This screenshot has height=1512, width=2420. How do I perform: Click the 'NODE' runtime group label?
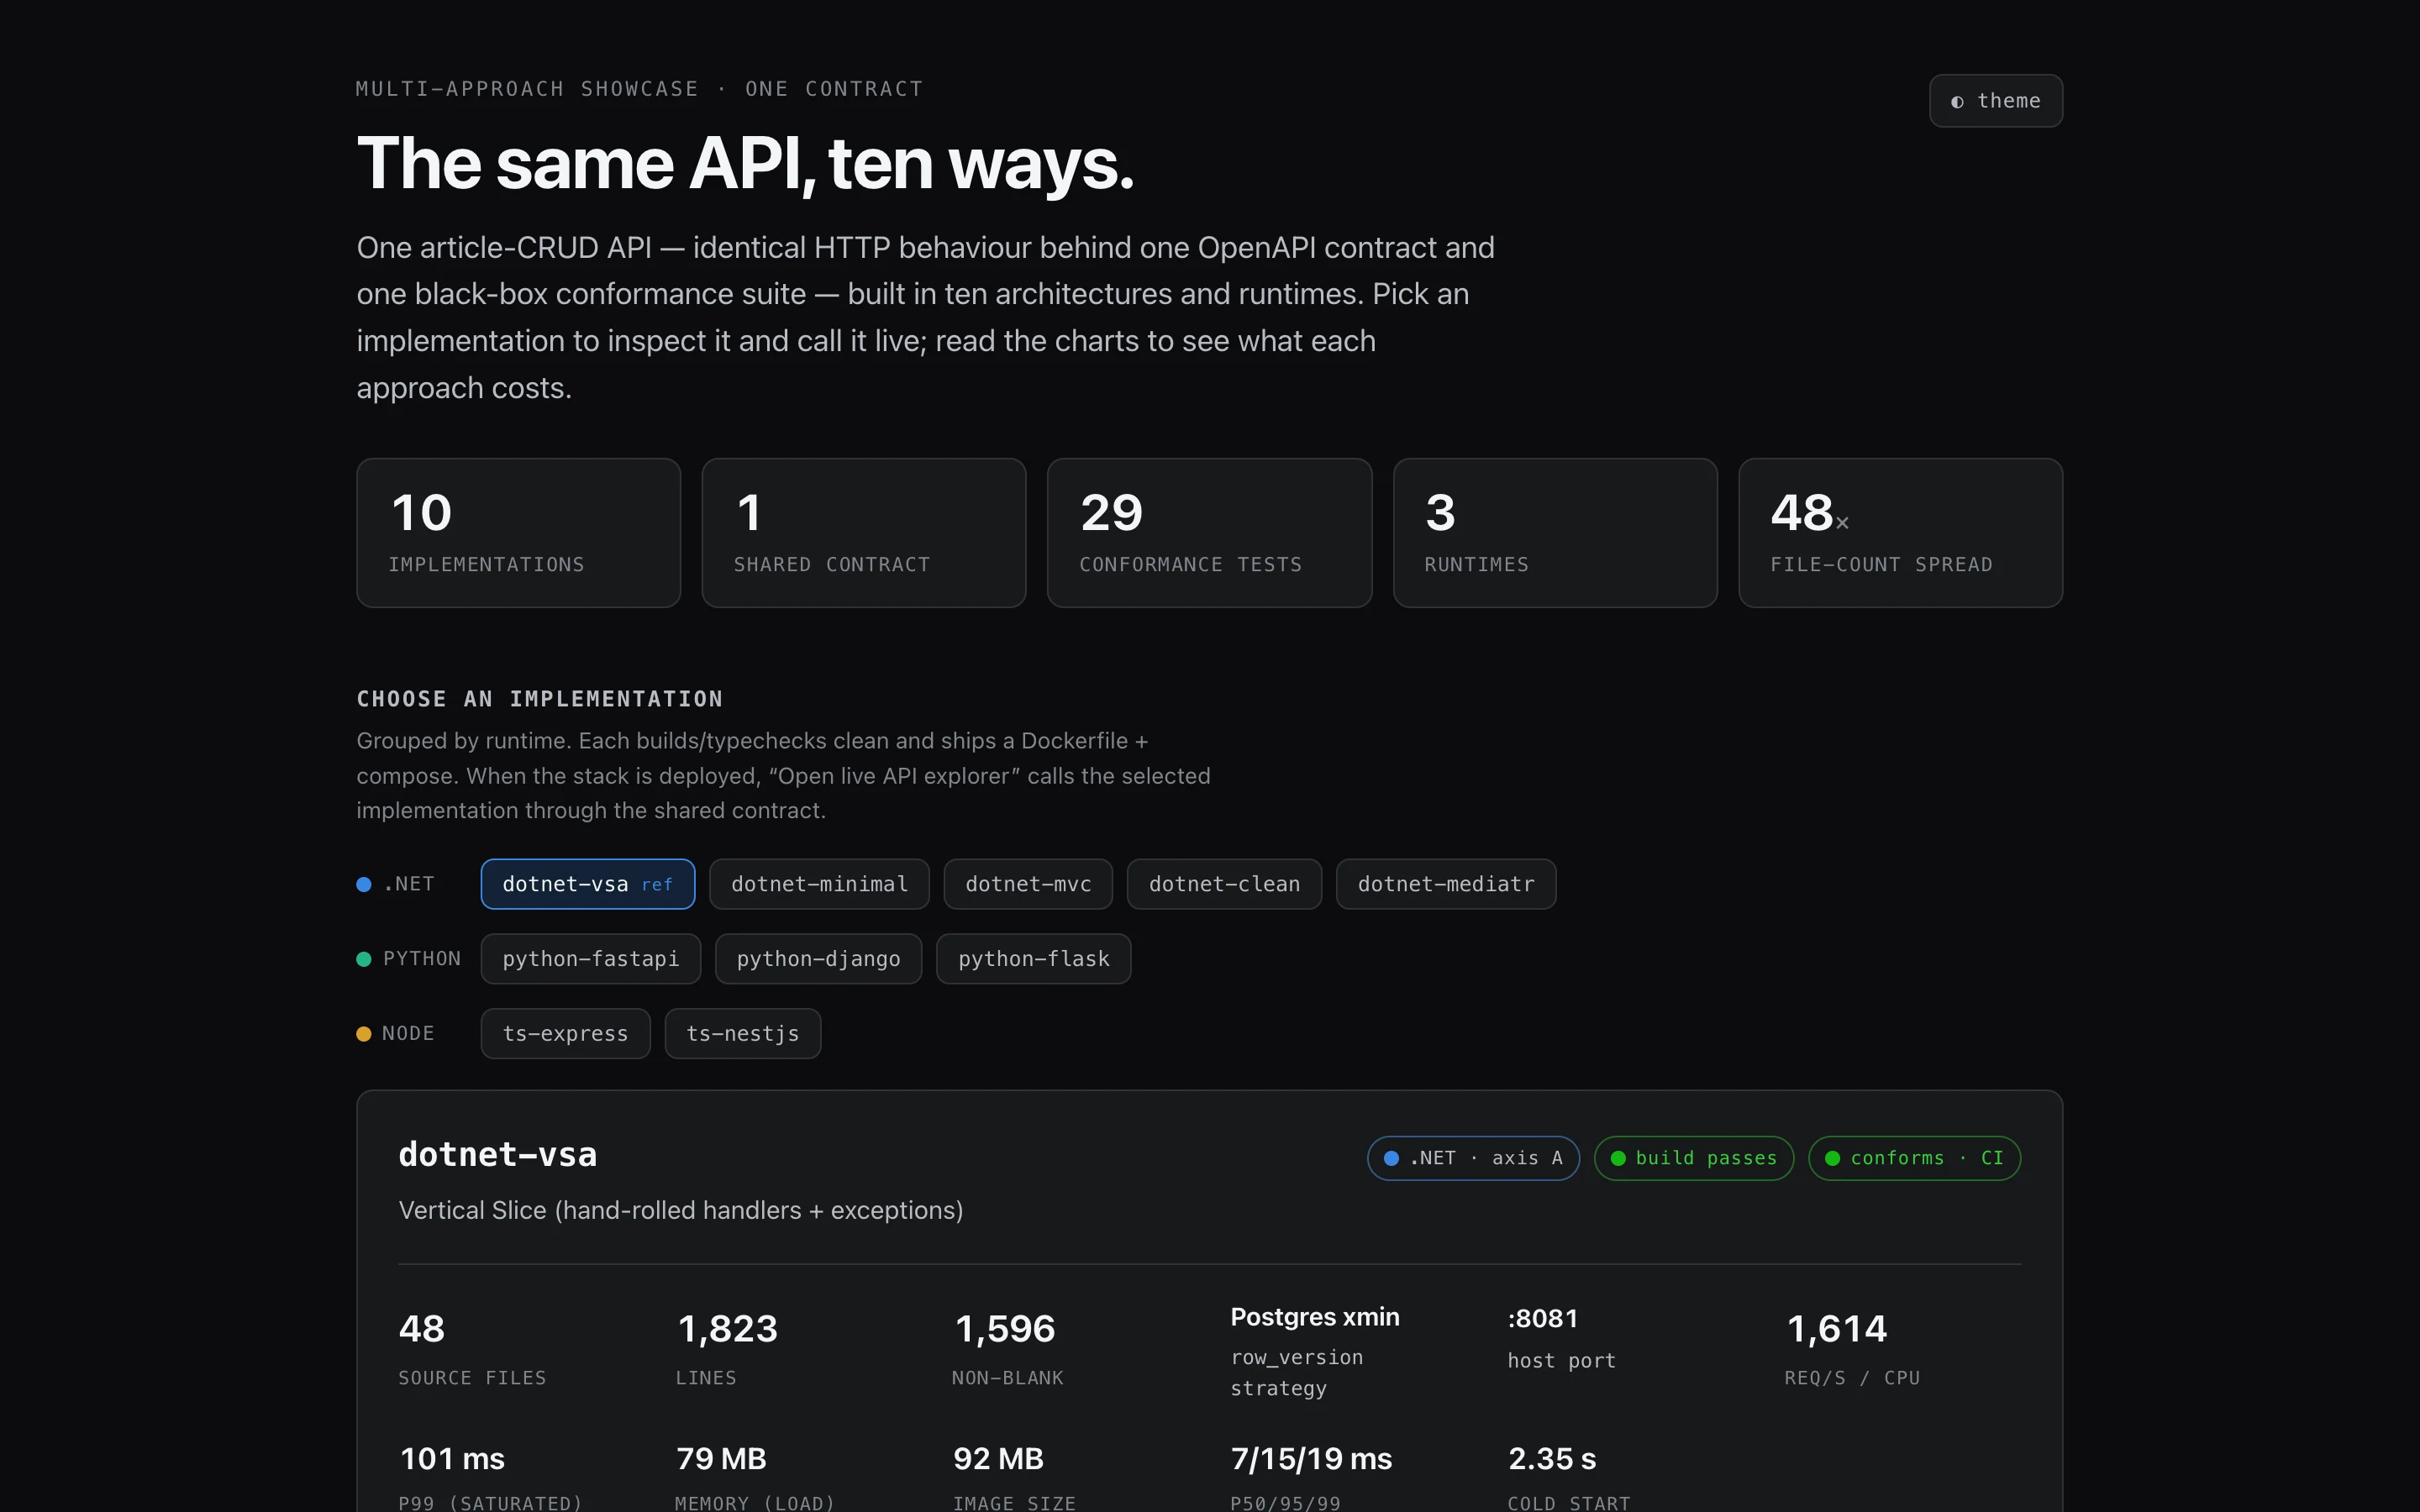tap(408, 1034)
